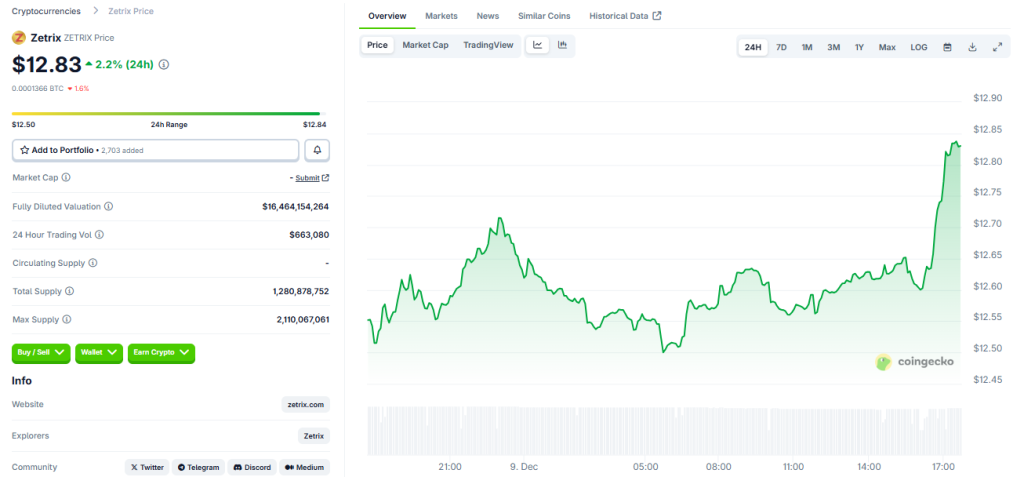Go to the Markets tab
This screenshot has height=477, width=1024.
(x=441, y=16)
